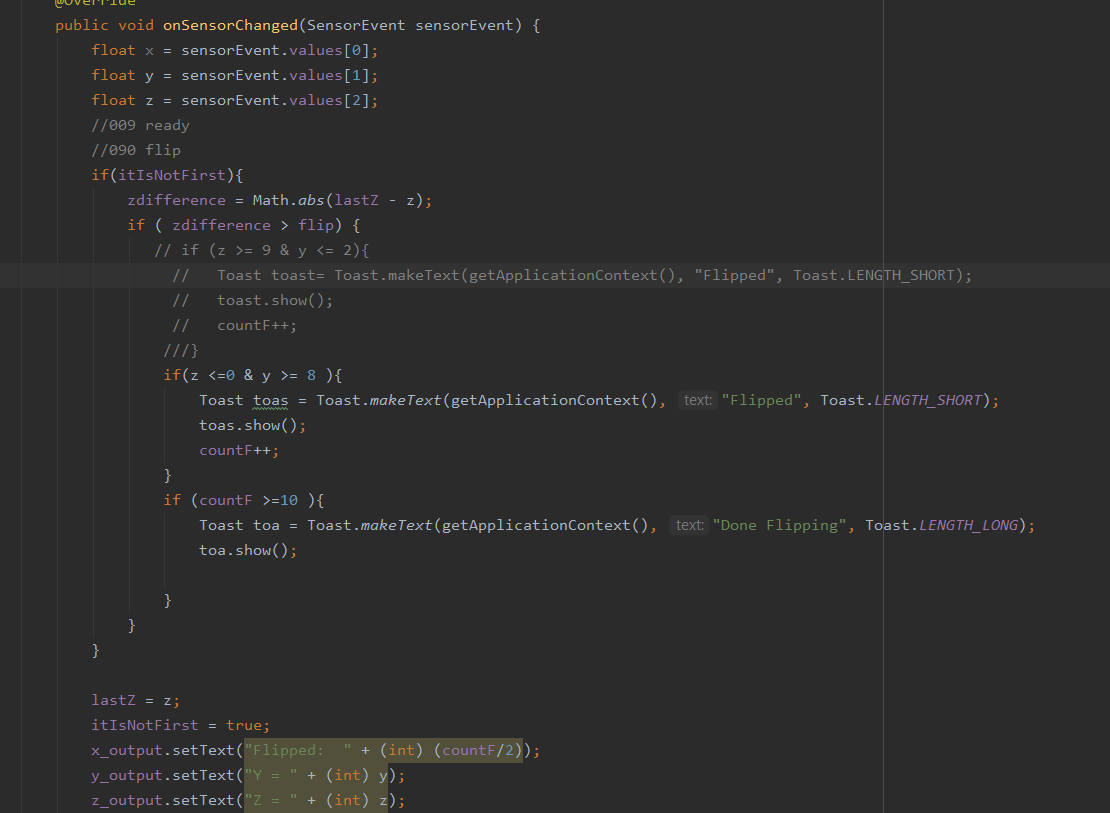Screen dimensions: 1110x813
Task: Place cursor on line "float x = sensorEvent.values[0];"
Action: tap(234, 50)
